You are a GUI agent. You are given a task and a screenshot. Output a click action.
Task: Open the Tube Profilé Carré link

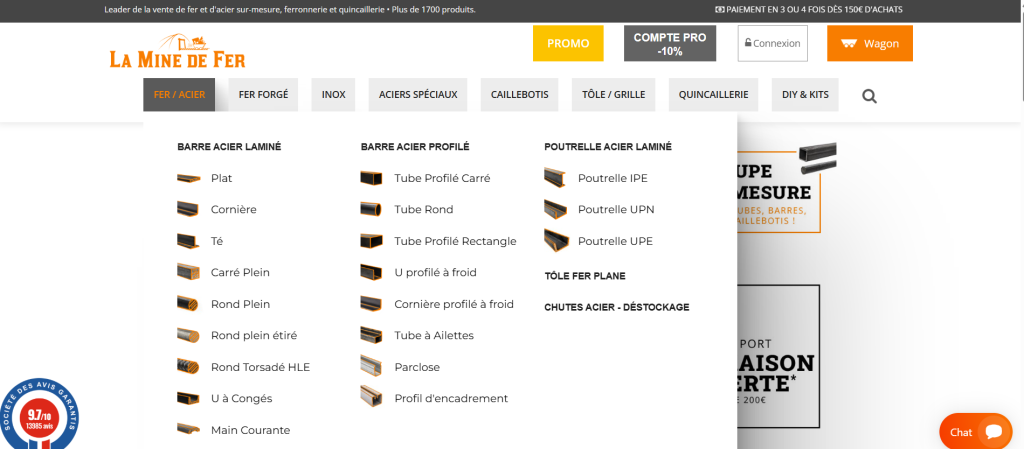click(442, 178)
